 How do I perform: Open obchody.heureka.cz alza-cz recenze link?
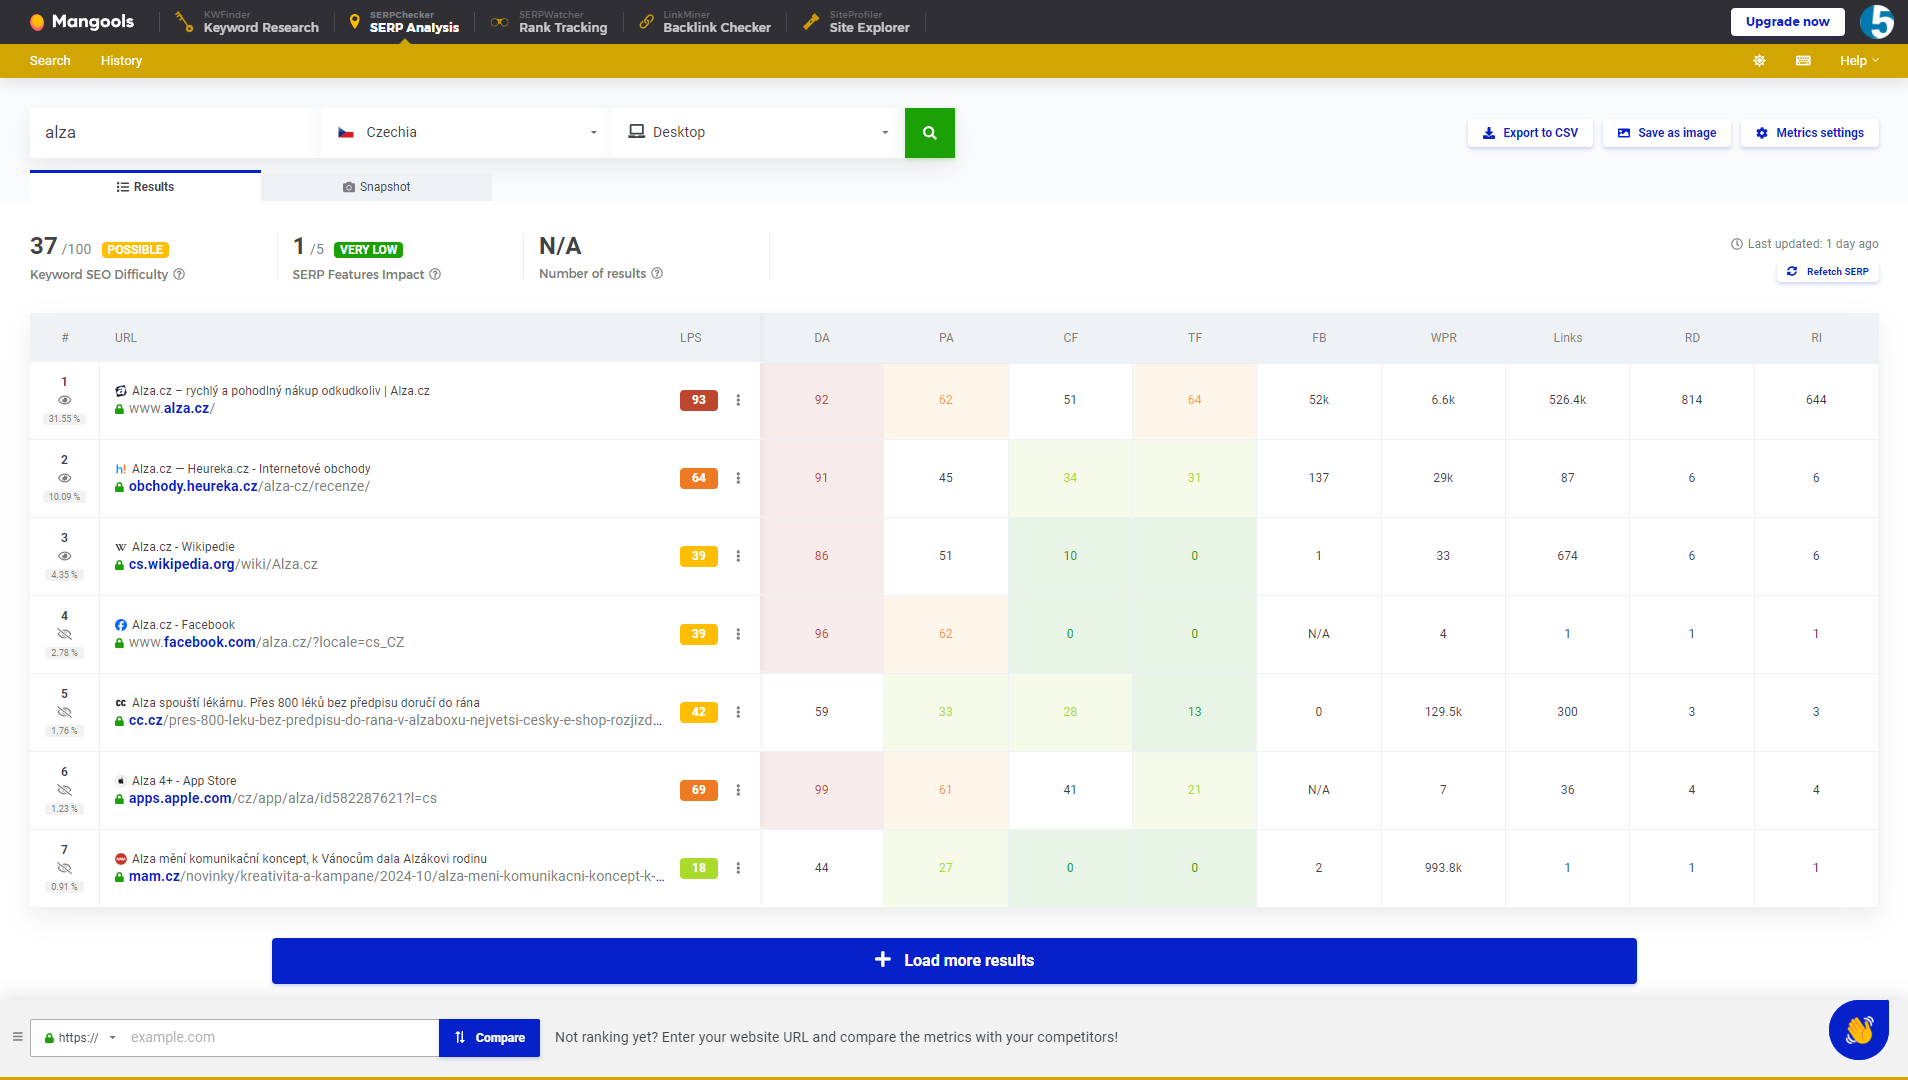pos(249,487)
